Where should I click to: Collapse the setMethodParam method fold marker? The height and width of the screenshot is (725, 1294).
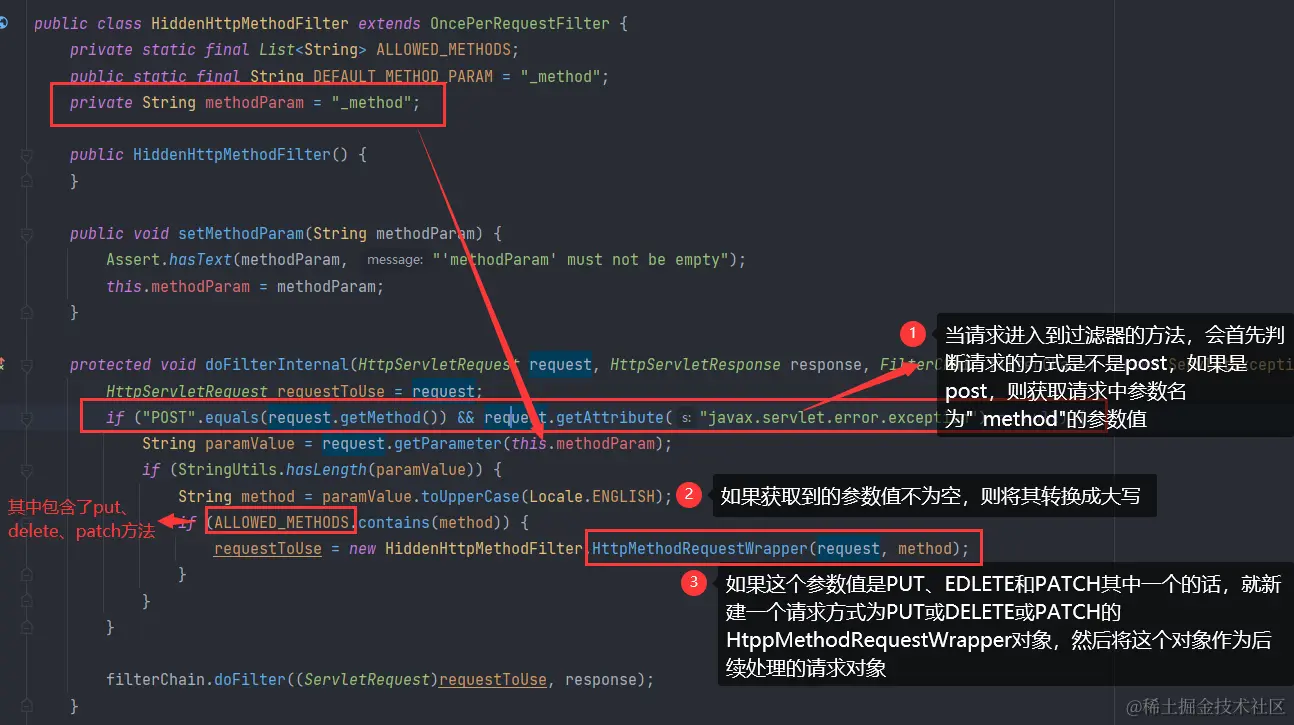[27, 233]
